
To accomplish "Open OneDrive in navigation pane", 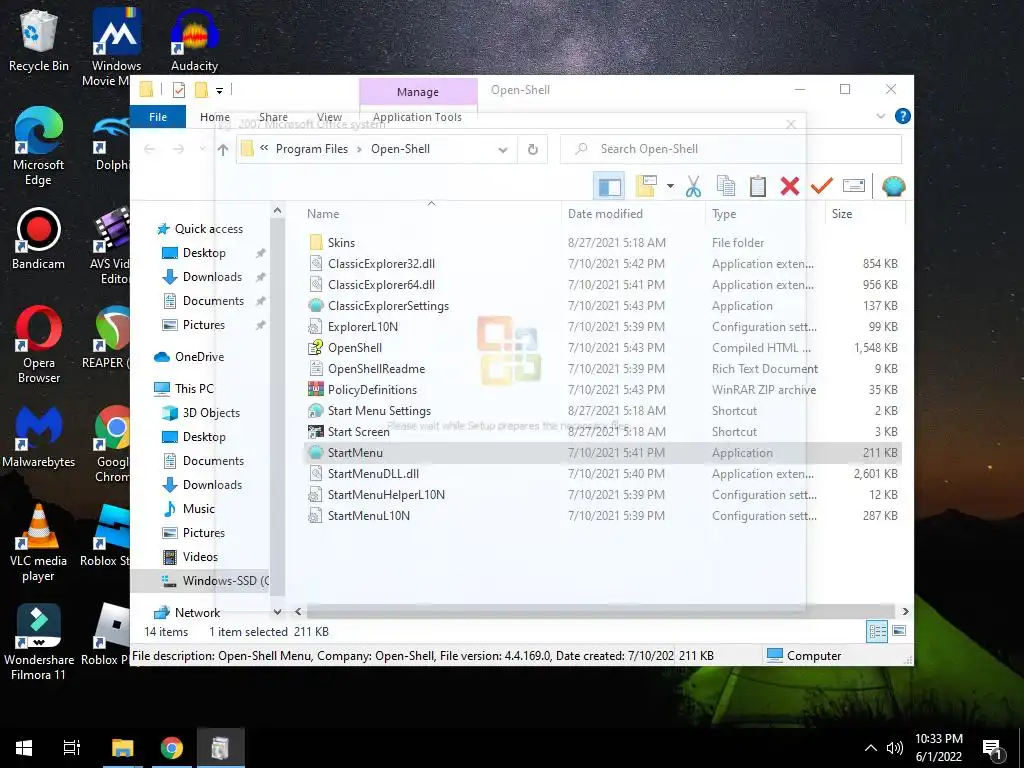I will [x=199, y=357].
